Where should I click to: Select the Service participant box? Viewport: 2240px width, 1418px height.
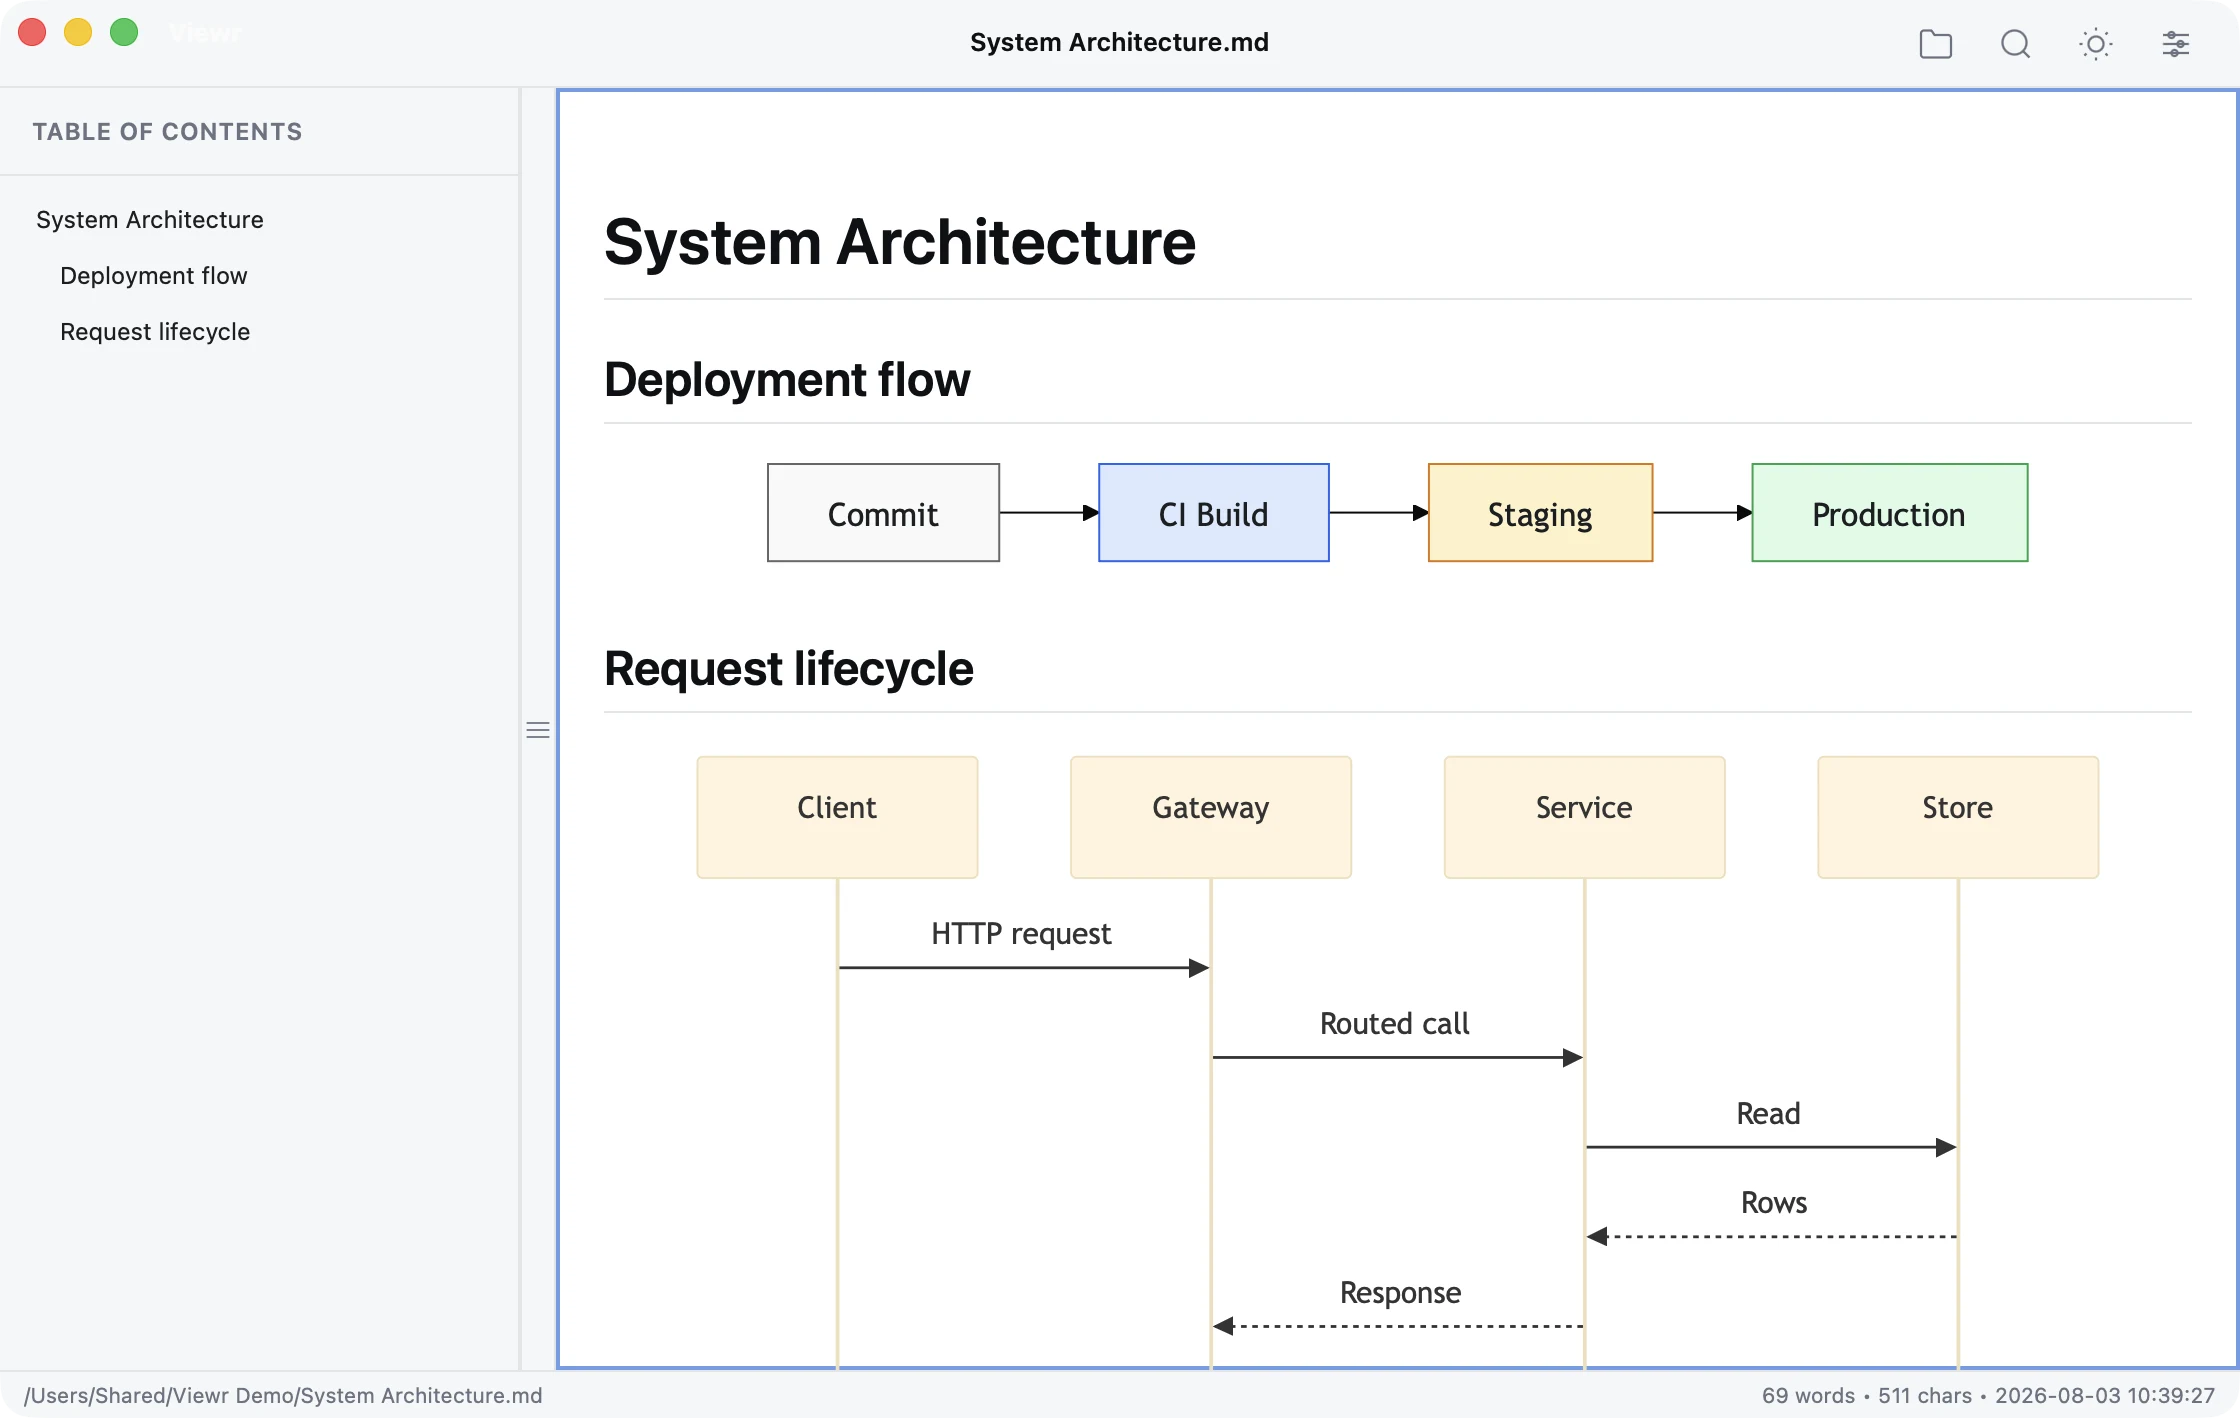(x=1585, y=817)
